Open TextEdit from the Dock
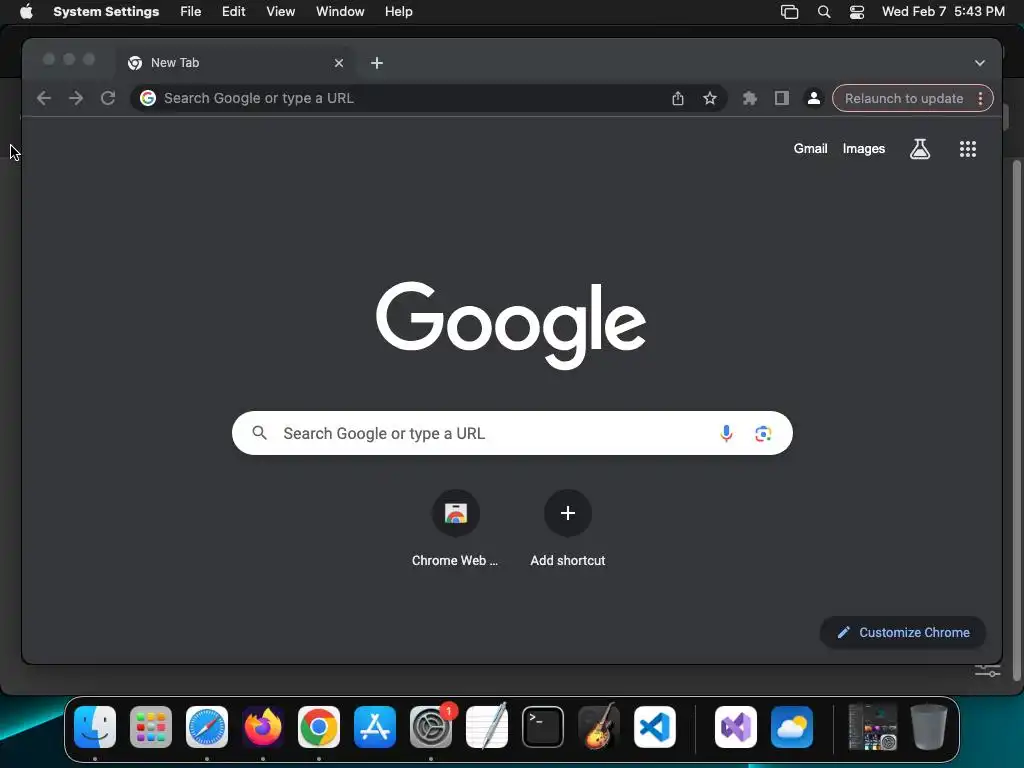 (487, 727)
